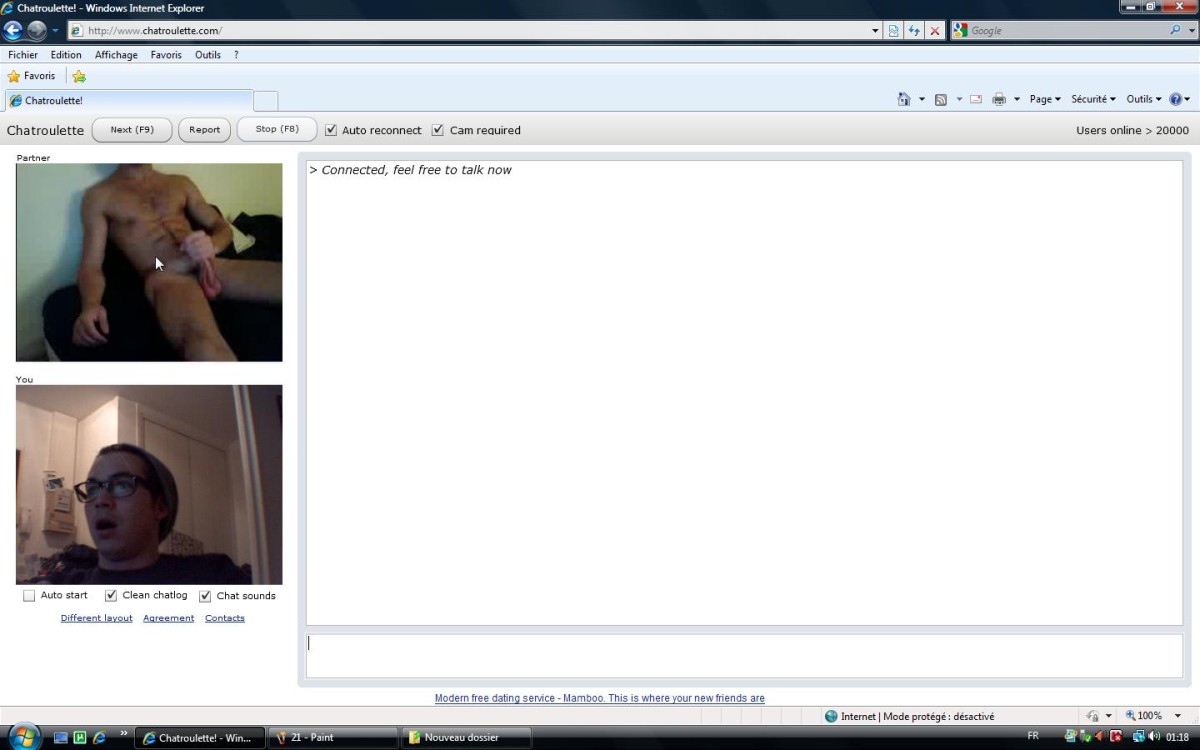The width and height of the screenshot is (1200, 750).
Task: Enable the Auto start checkbox
Action: point(29,596)
